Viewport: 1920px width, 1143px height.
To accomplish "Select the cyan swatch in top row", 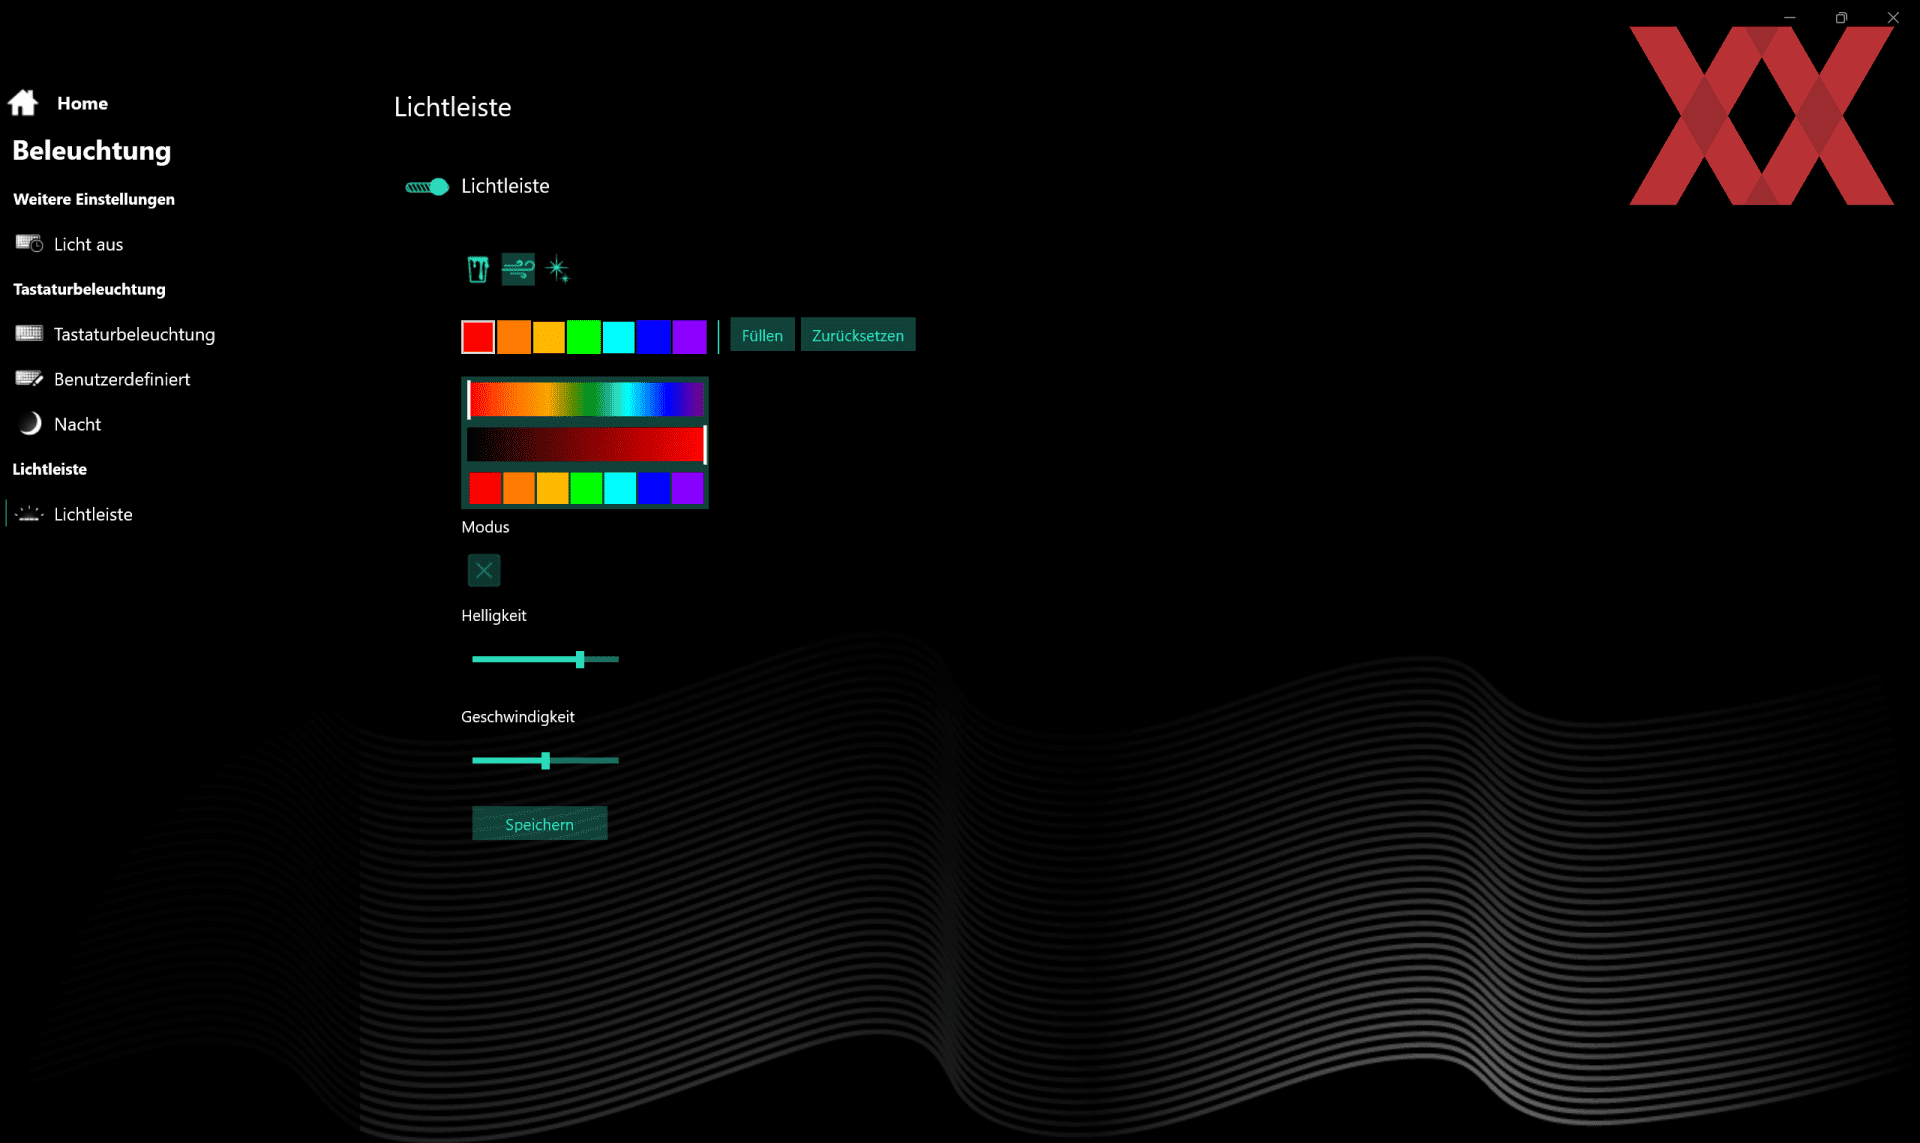I will [619, 337].
